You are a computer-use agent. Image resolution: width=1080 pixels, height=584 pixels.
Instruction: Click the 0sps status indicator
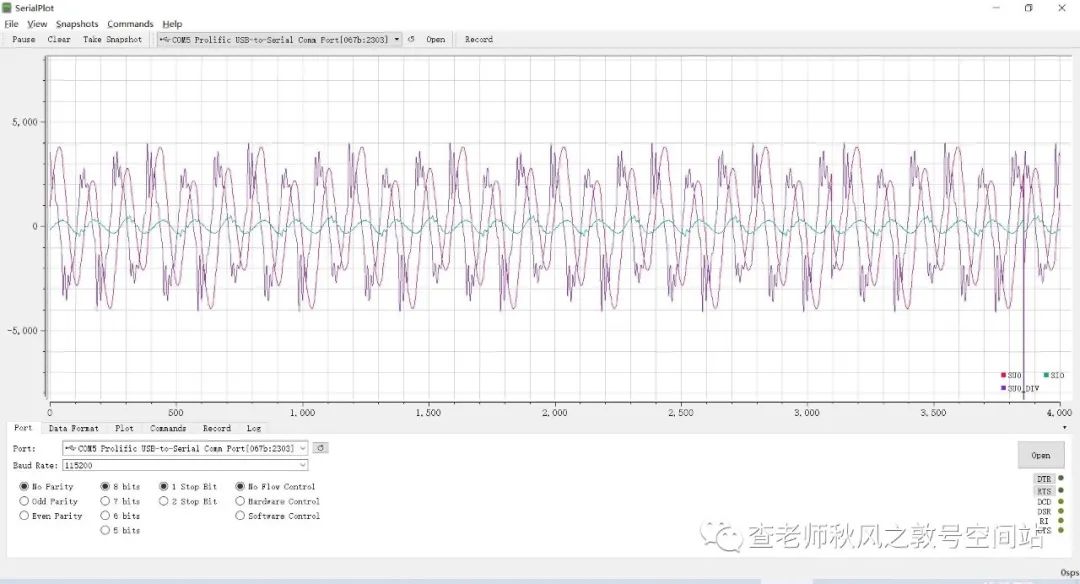pos(1068,573)
